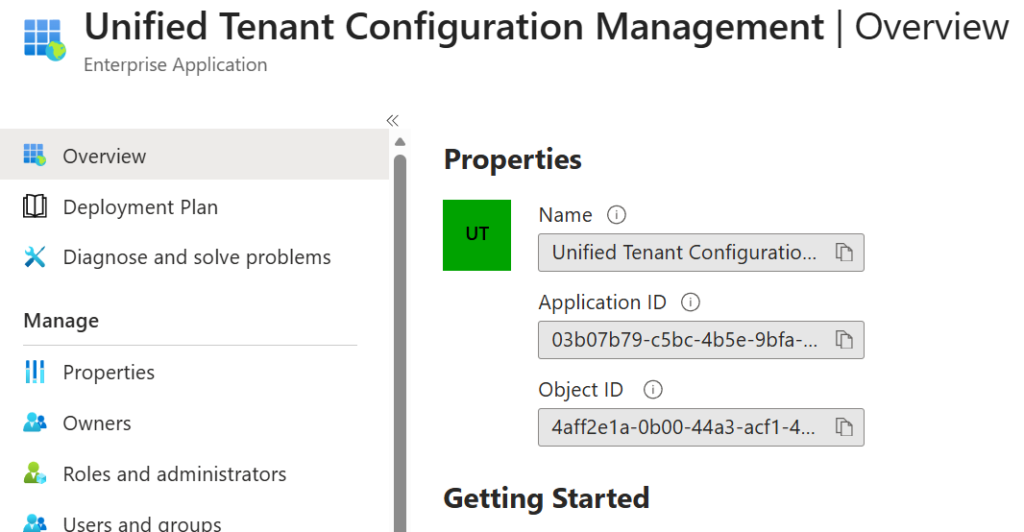Open the Deployment Plan page
Screen dimensions: 1024x532
pos(140,207)
